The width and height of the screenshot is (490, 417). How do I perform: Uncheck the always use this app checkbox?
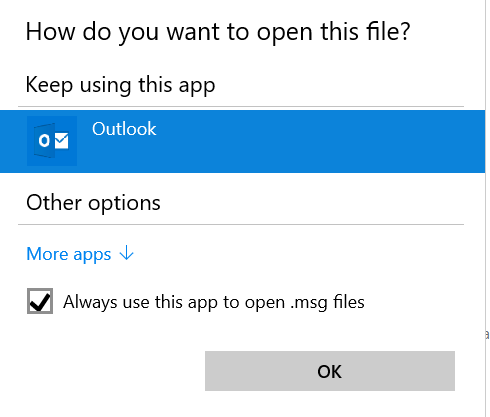(40, 301)
